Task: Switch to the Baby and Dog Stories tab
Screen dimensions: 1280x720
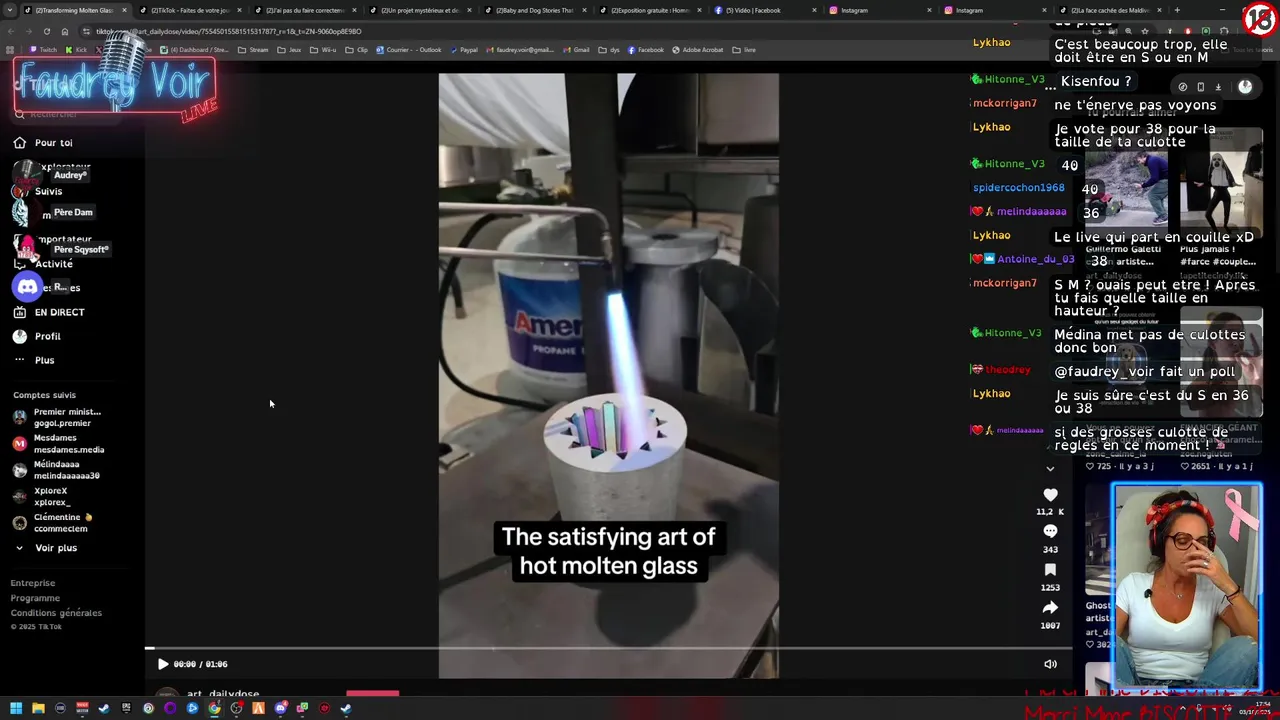Action: pyautogui.click(x=535, y=10)
